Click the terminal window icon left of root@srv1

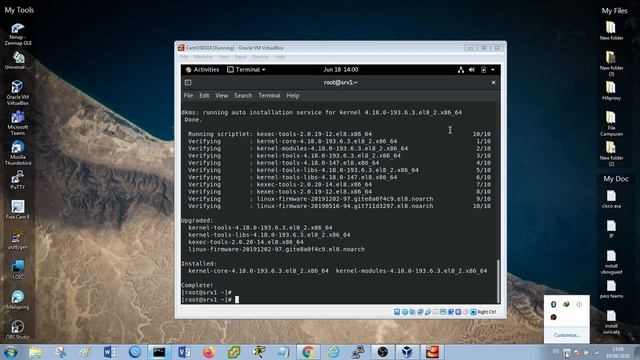[188, 82]
